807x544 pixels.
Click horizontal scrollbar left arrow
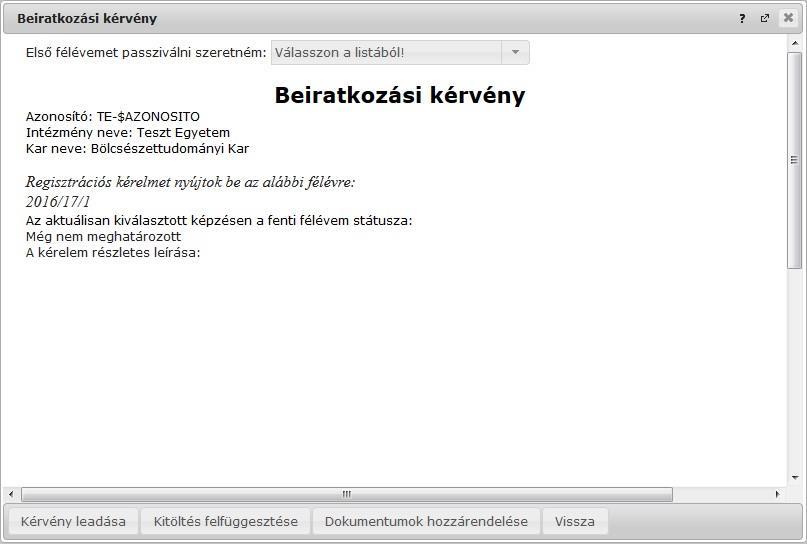(x=11, y=494)
